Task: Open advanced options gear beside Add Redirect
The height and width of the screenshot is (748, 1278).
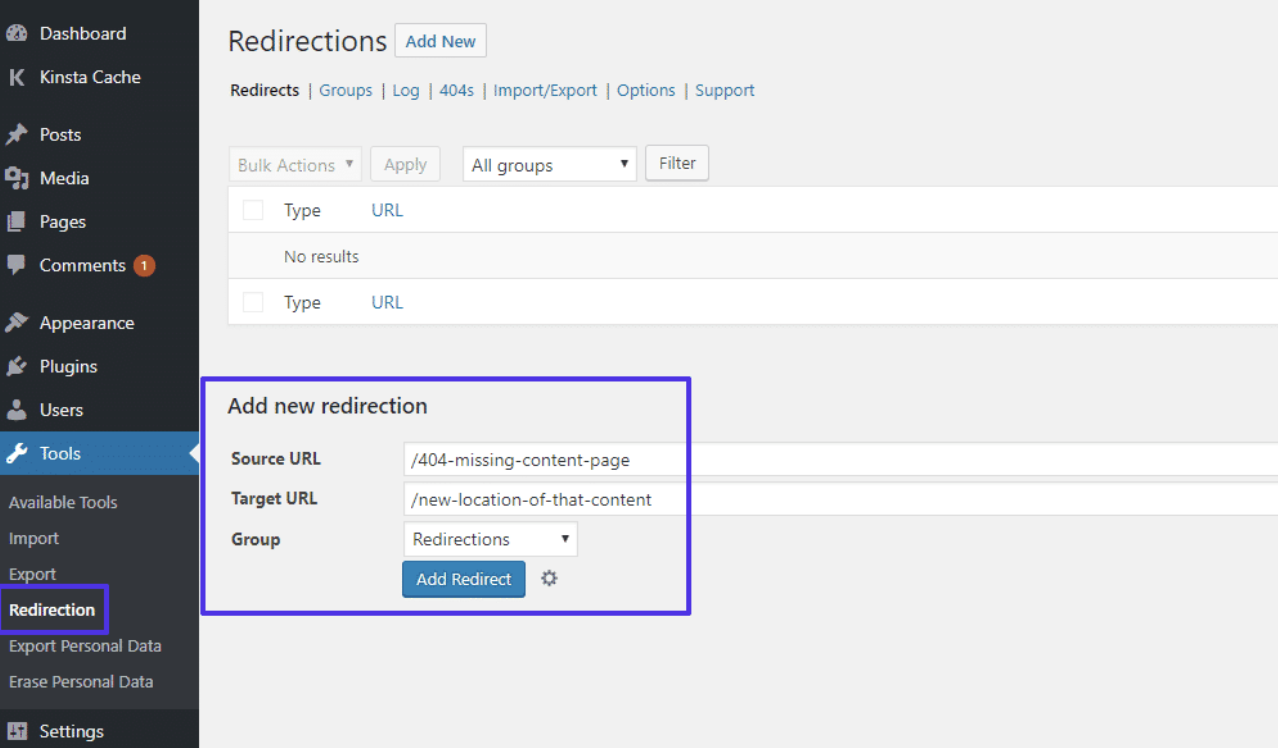Action: click(549, 578)
